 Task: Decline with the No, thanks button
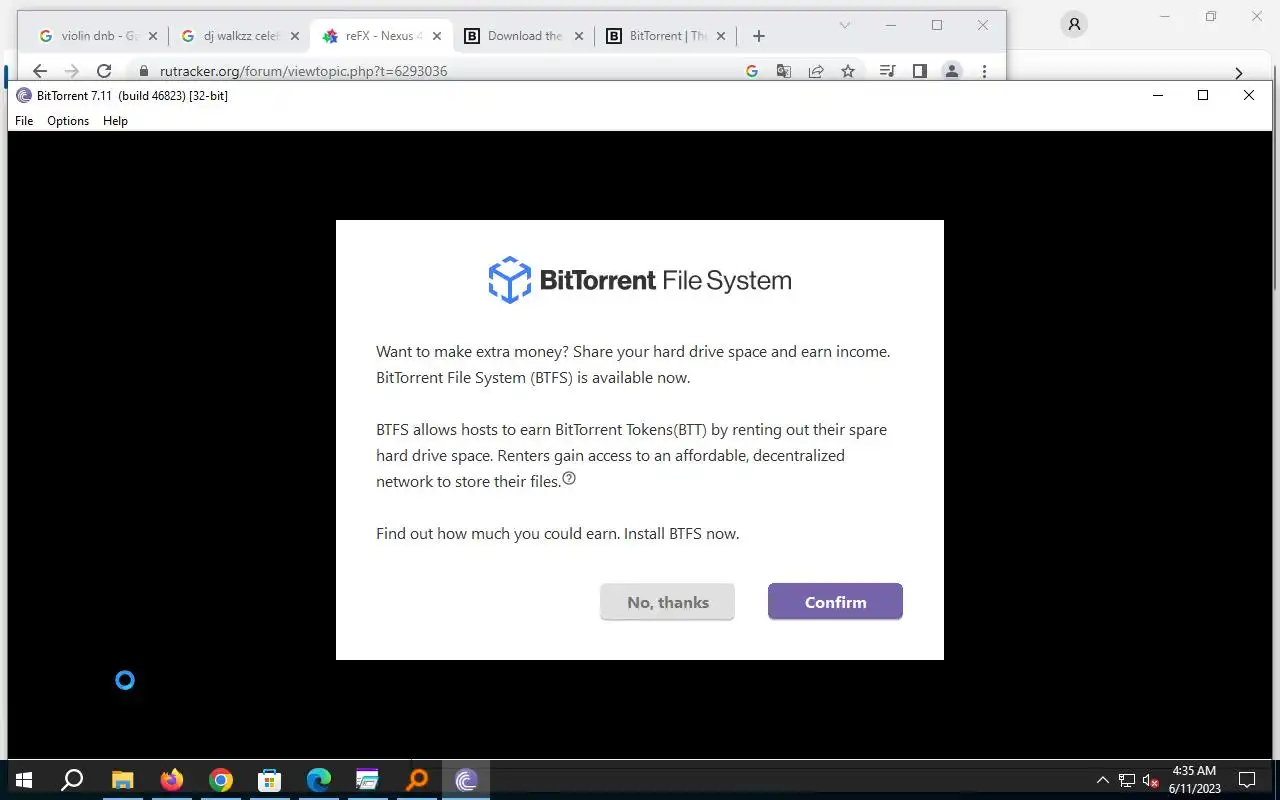[x=667, y=602]
